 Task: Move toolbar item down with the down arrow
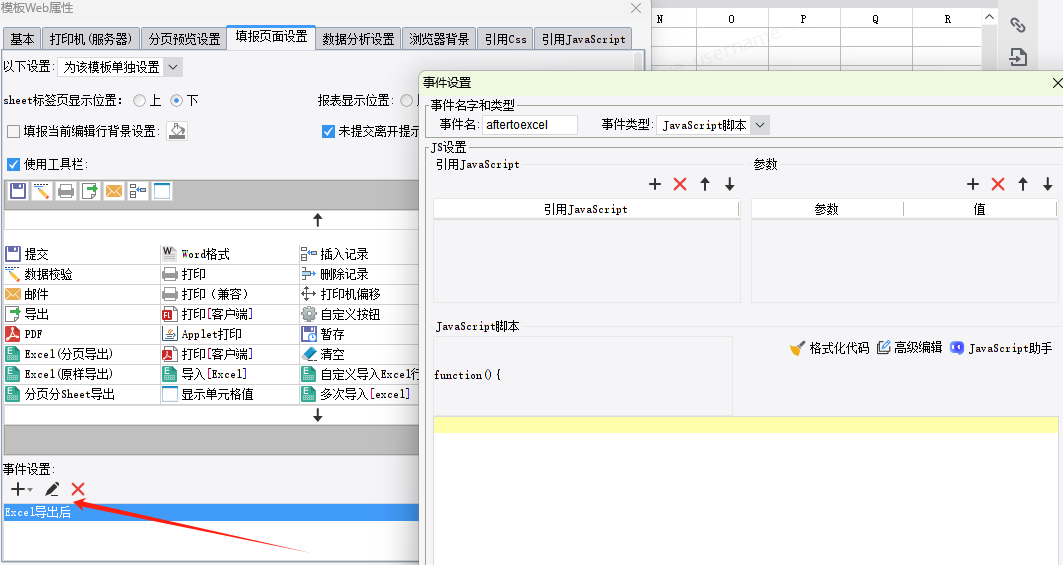coord(317,415)
